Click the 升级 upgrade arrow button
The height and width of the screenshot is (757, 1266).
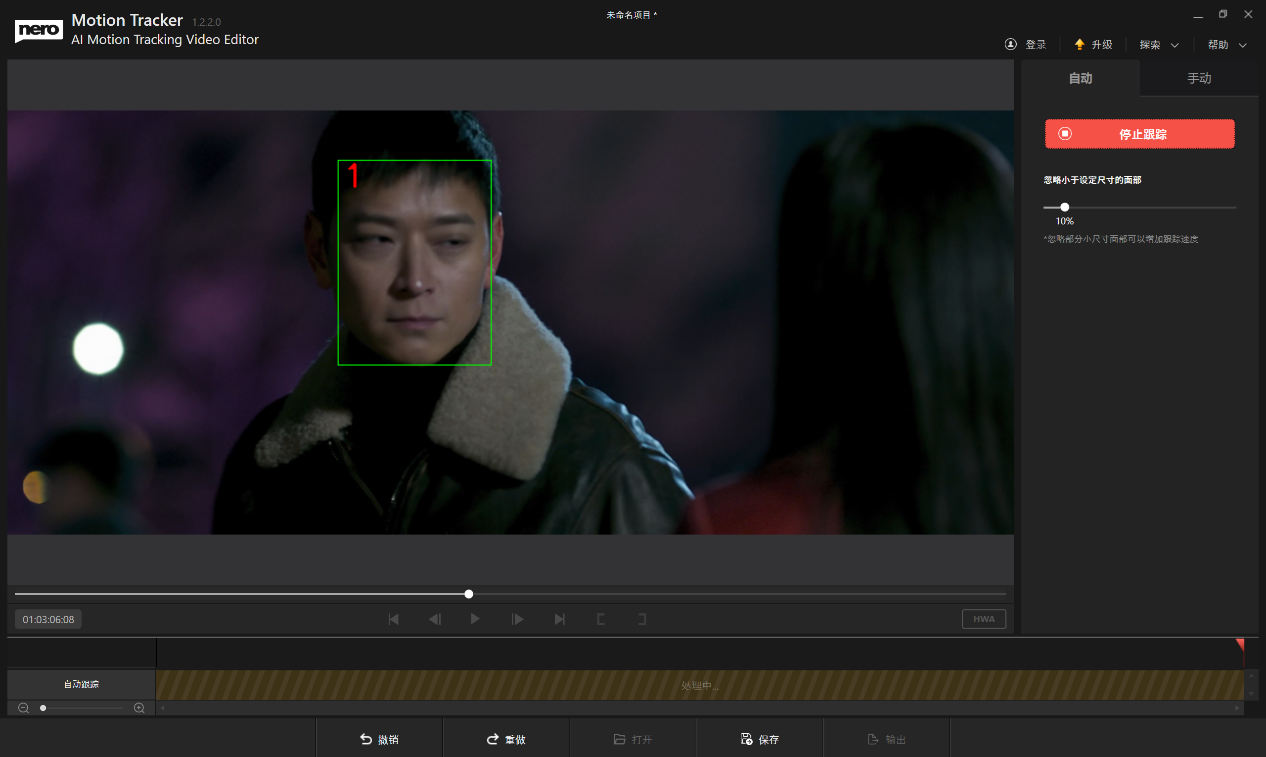[1093, 45]
